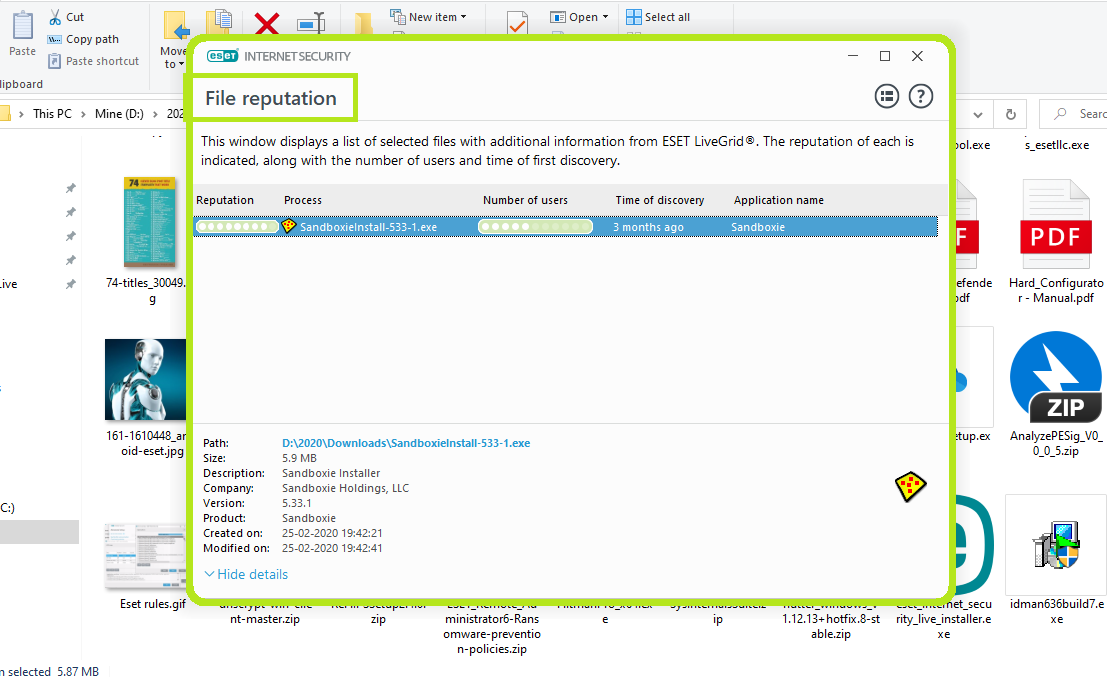Click the first pin icon in Explorer quick access
The image size is (1107, 683).
(x=71, y=188)
